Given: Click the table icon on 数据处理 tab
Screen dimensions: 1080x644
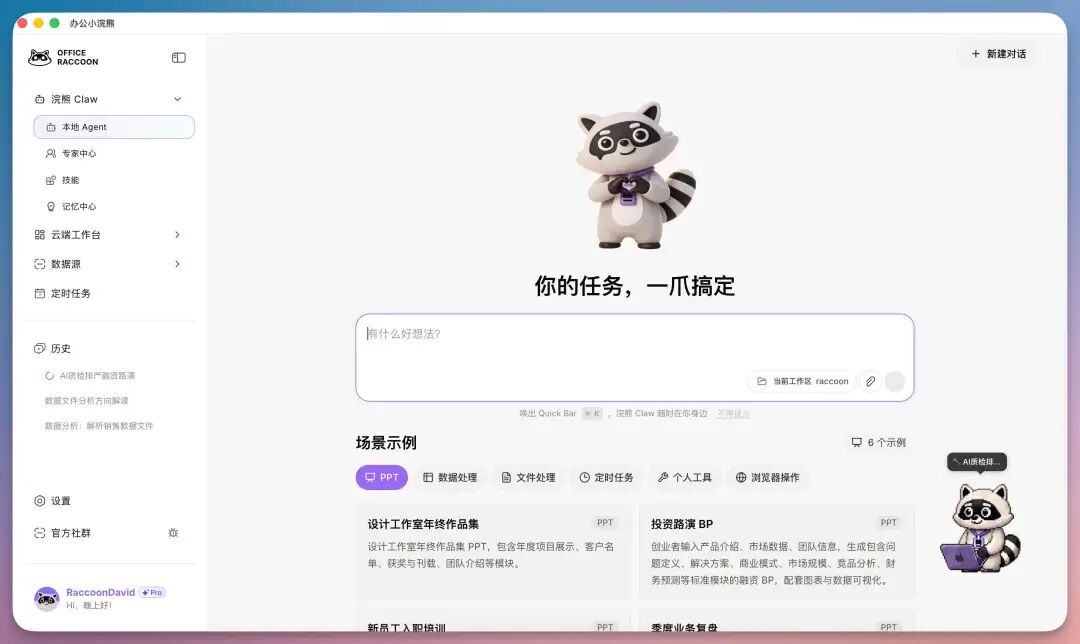Looking at the screenshot, I should pos(428,477).
